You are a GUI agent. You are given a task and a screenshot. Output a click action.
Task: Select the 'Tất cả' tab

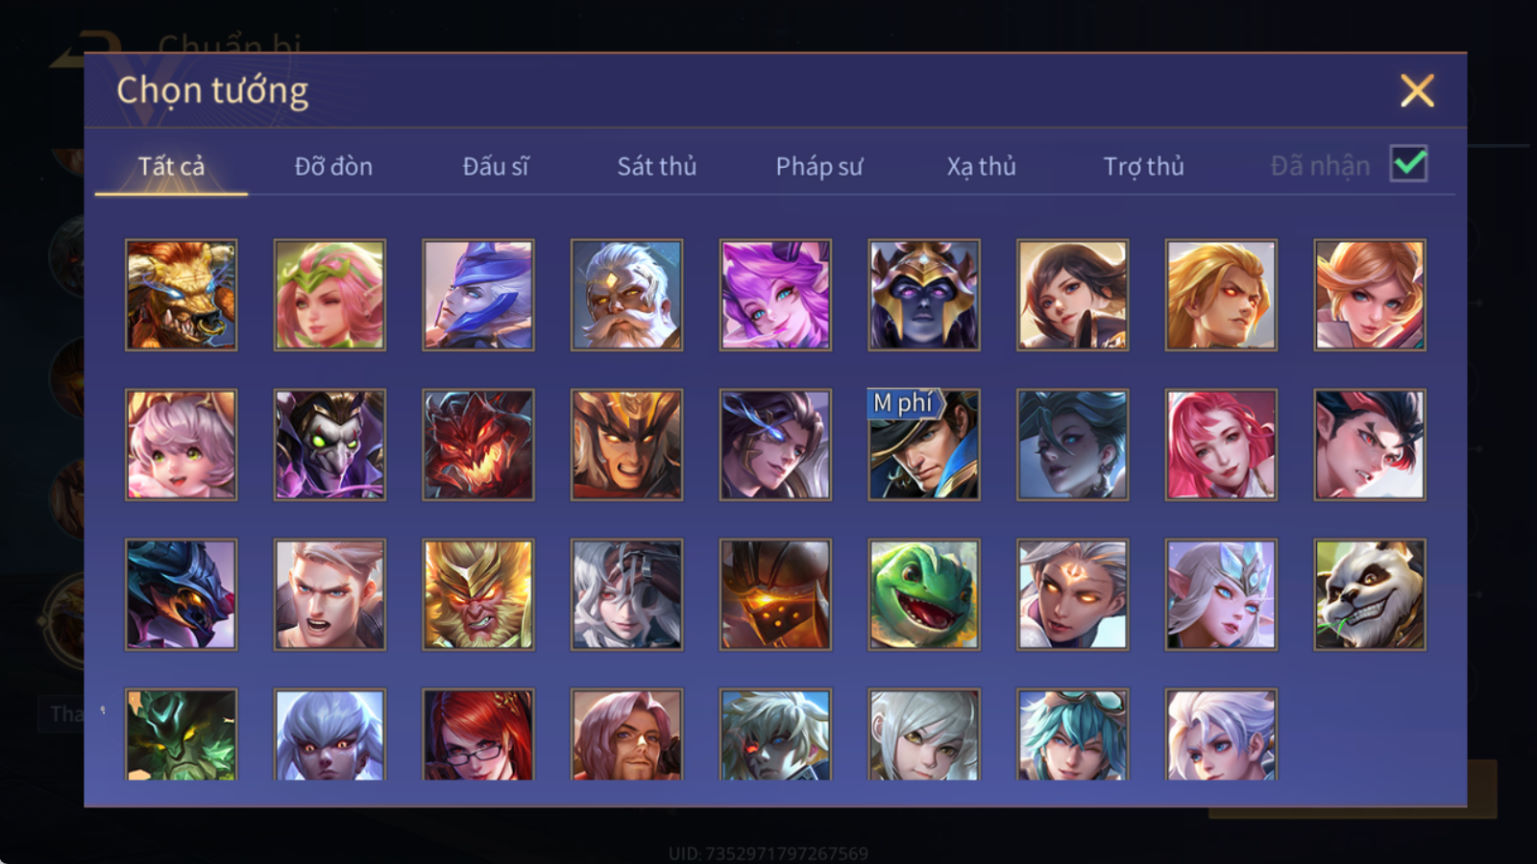[x=171, y=166]
